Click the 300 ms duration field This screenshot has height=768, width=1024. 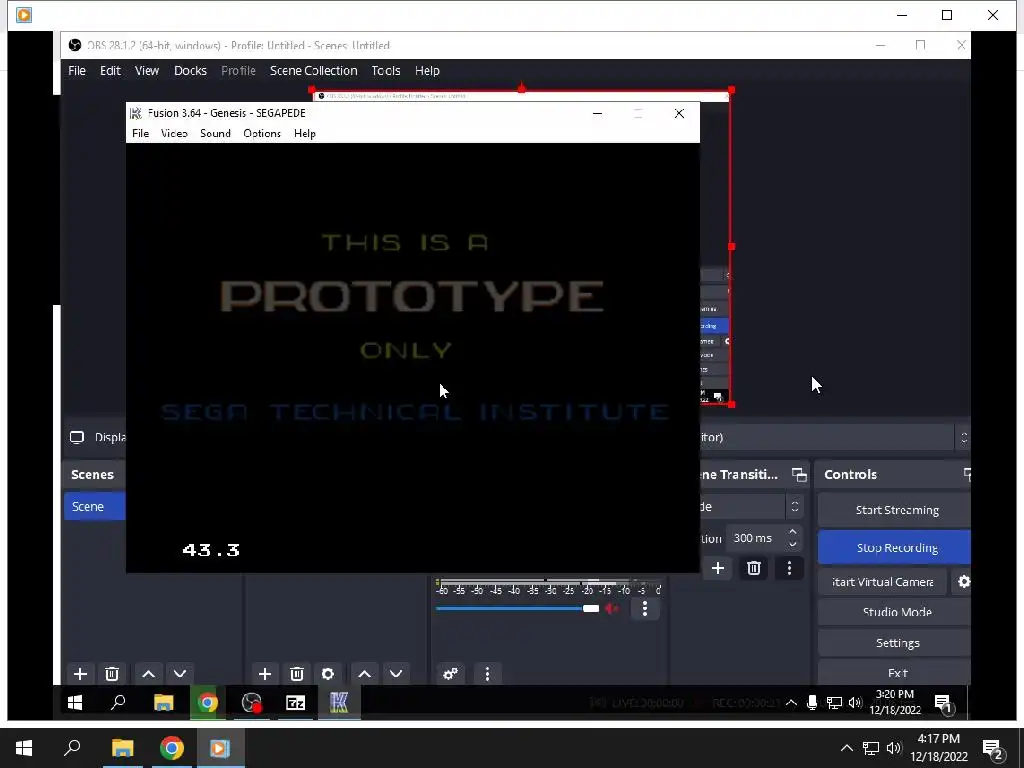pyautogui.click(x=756, y=538)
